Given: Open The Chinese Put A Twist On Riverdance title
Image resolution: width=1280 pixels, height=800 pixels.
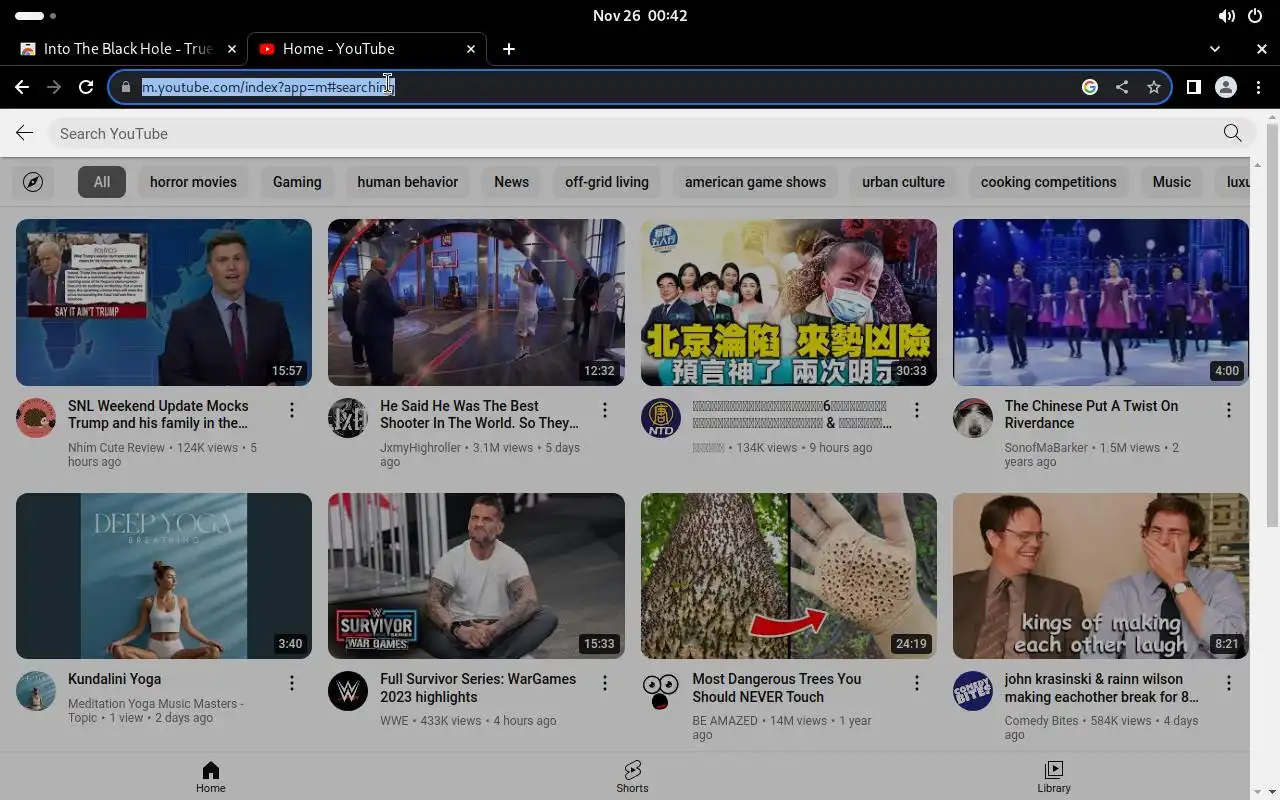Looking at the screenshot, I should coord(1091,414).
